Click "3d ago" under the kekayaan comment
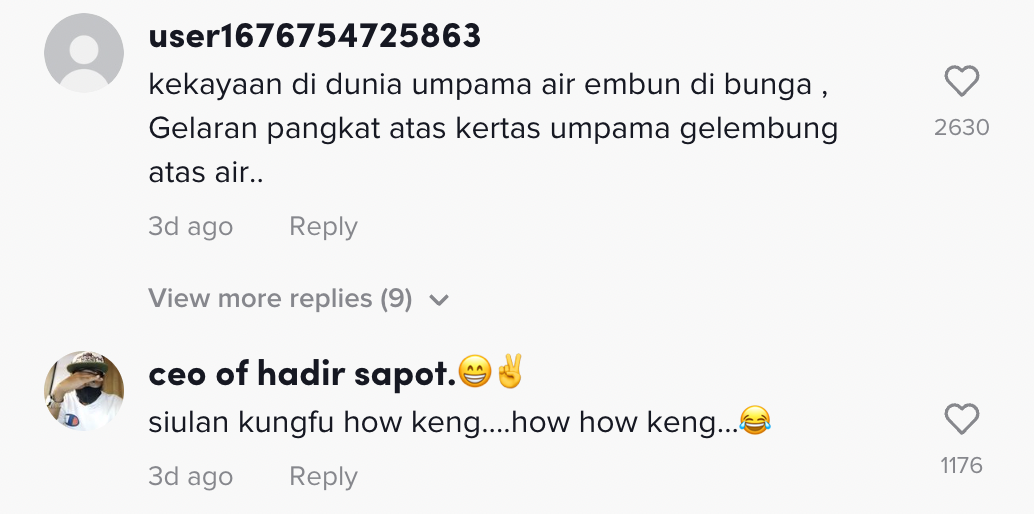This screenshot has height=514, width=1034. [x=190, y=227]
